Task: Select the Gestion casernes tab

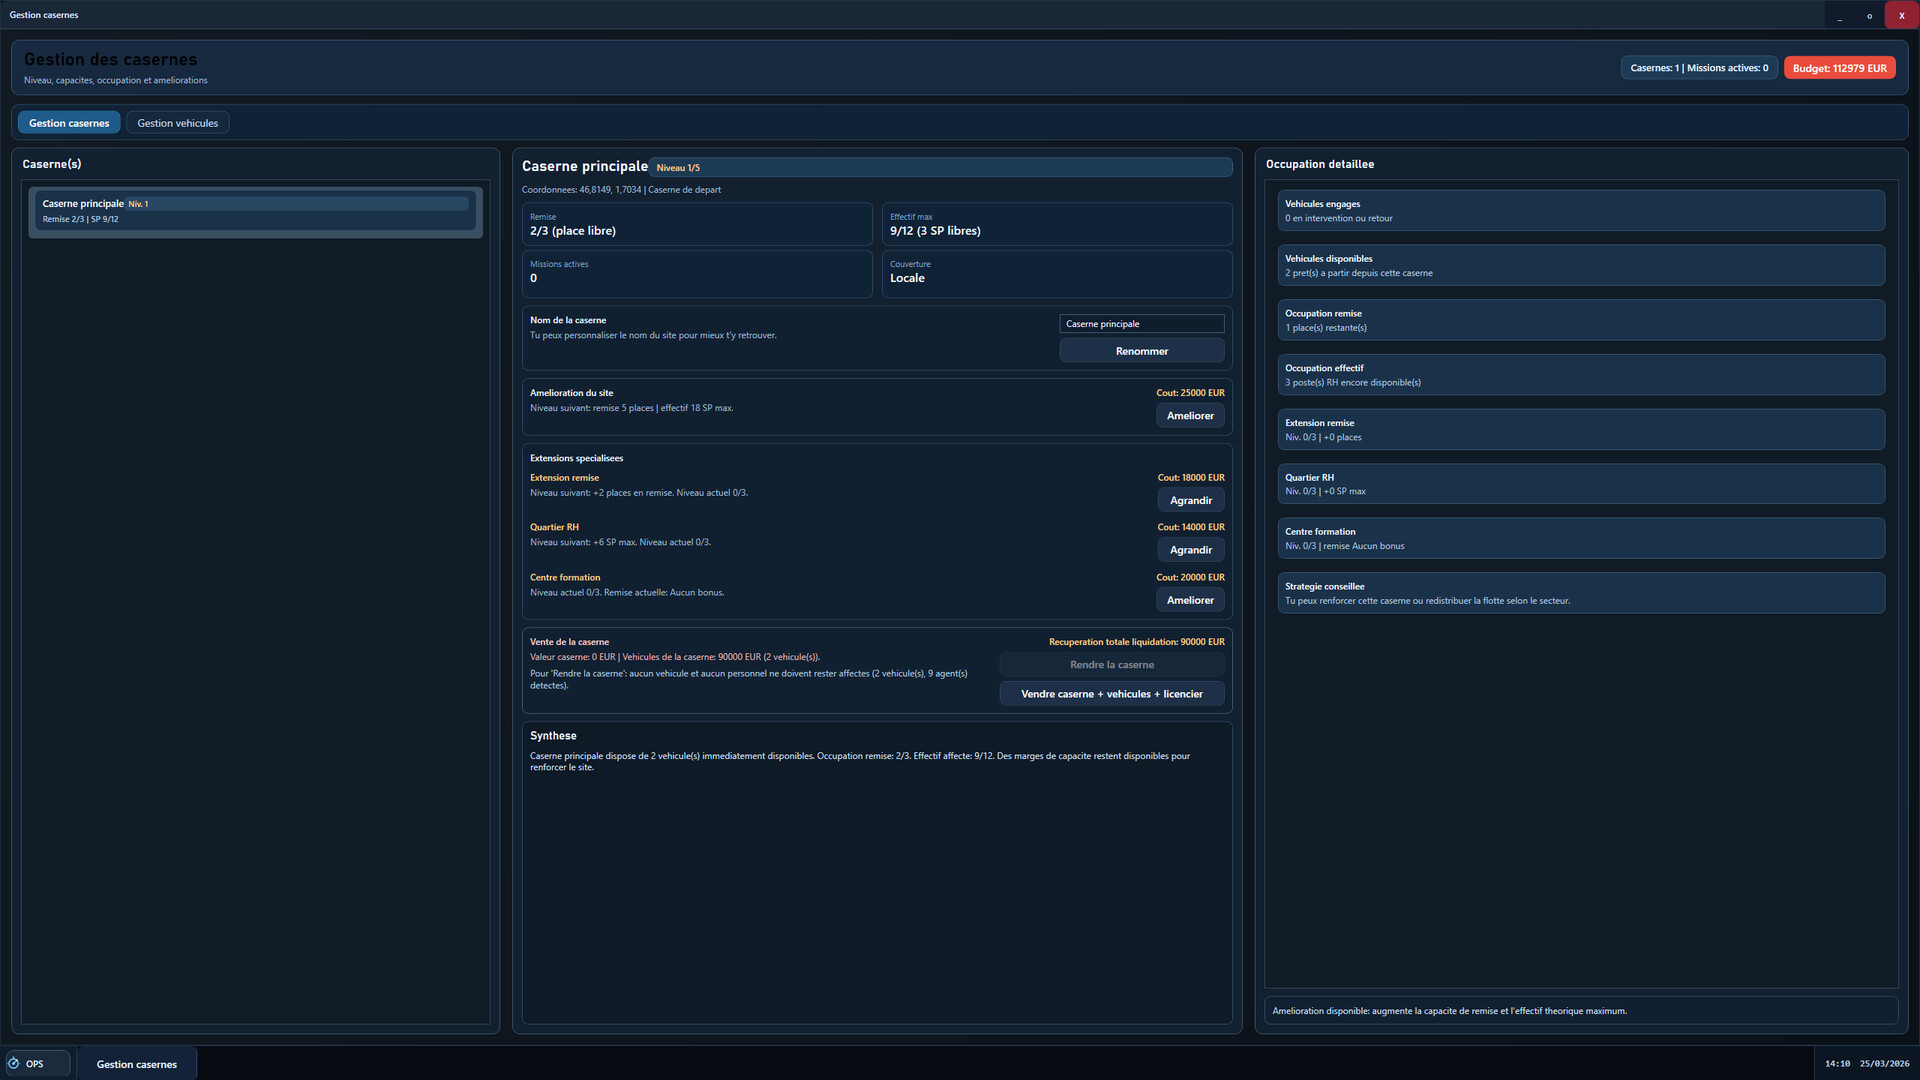Action: click(x=68, y=122)
